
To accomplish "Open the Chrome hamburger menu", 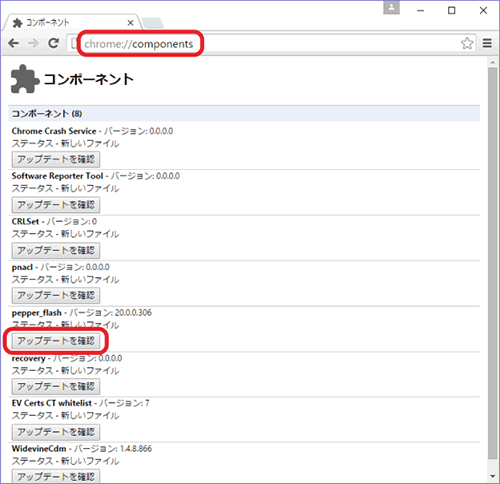I will pyautogui.click(x=487, y=43).
